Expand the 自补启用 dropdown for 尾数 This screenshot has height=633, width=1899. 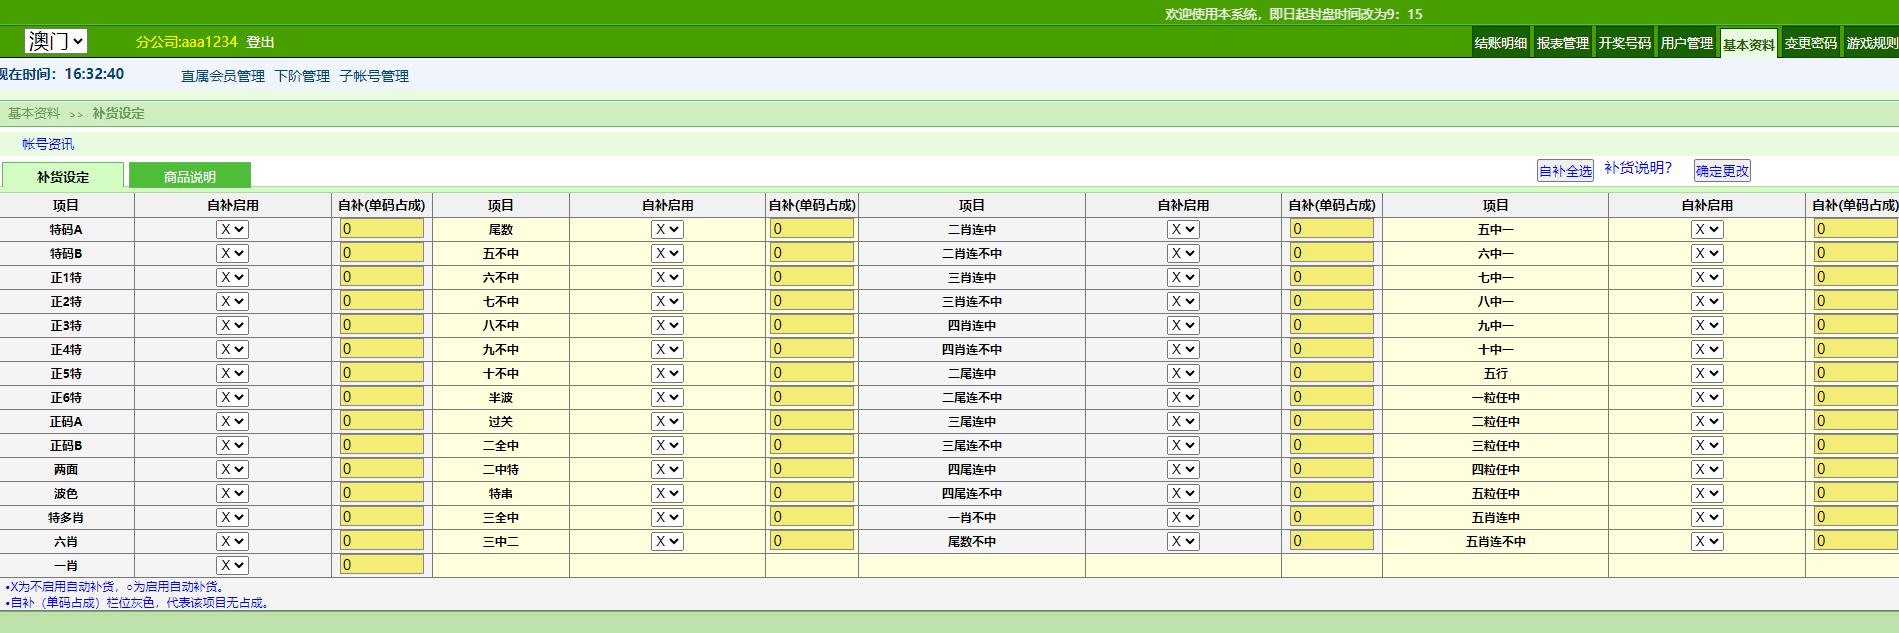coord(667,229)
